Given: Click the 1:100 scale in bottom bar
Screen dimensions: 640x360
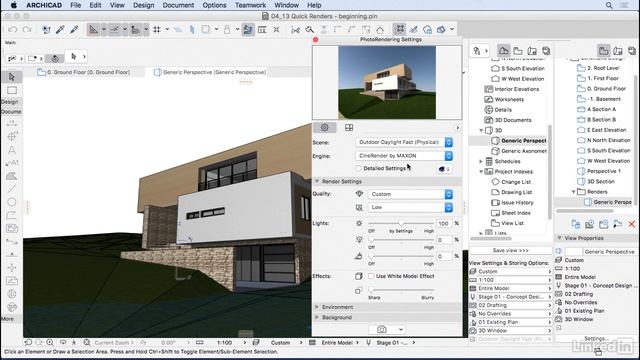Looking at the screenshot, I should (x=224, y=343).
